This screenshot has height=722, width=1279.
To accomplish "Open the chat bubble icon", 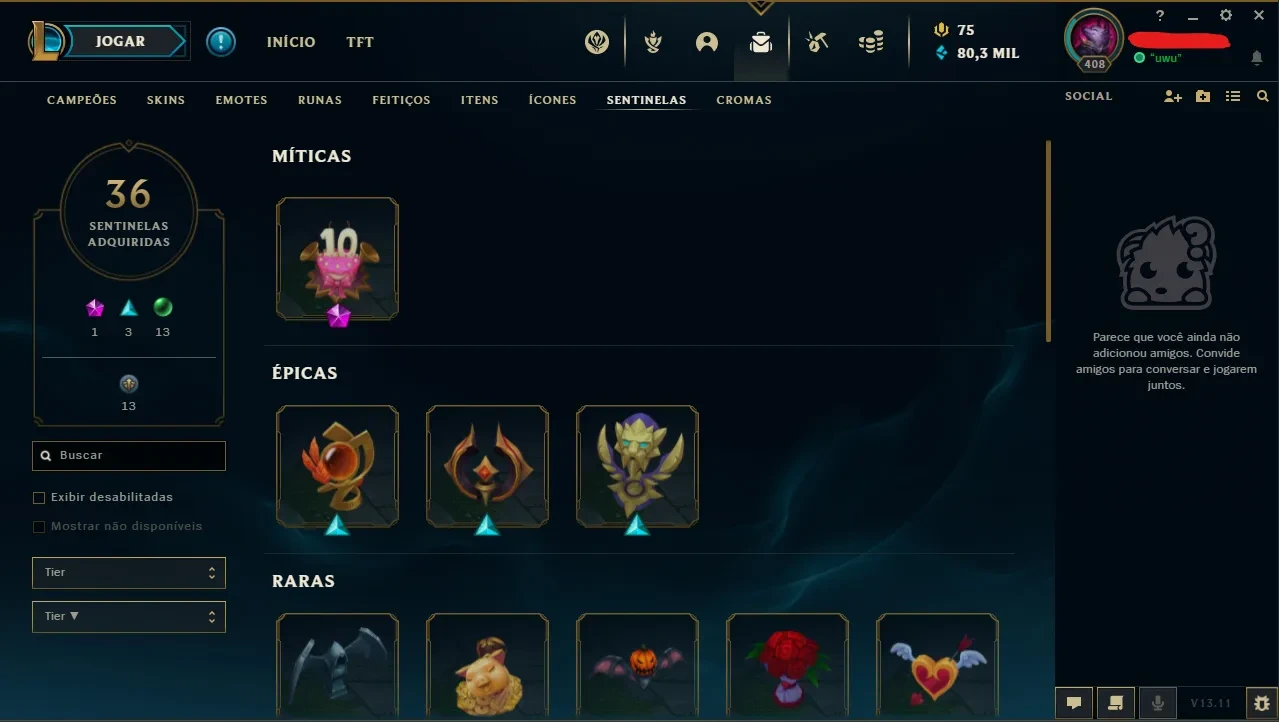I will point(1073,702).
